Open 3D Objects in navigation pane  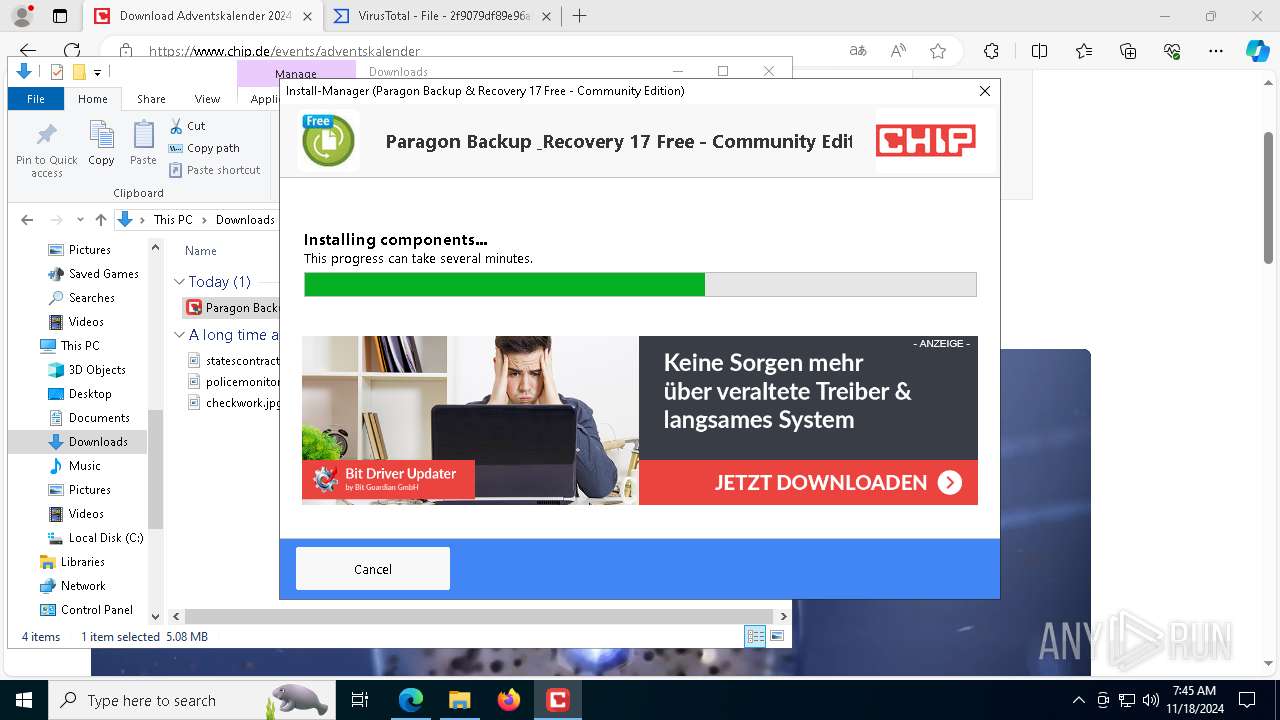pyautogui.click(x=86, y=370)
